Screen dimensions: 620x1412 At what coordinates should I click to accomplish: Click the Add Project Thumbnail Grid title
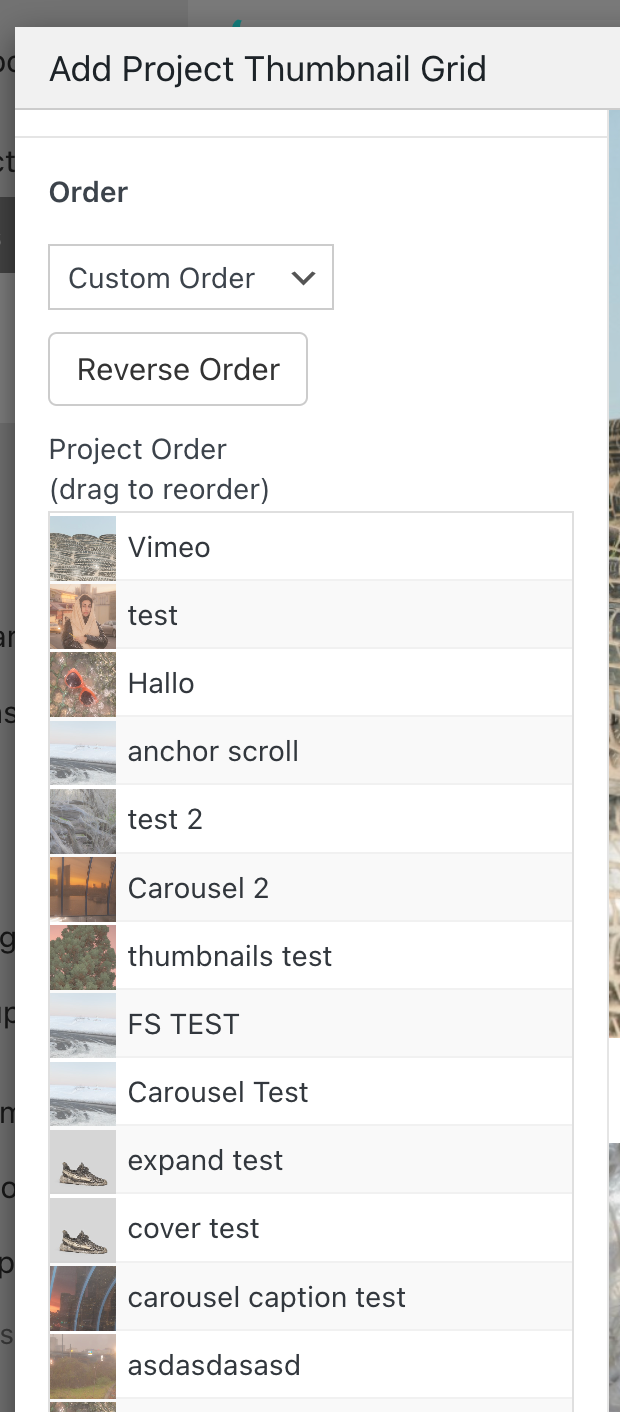267,68
